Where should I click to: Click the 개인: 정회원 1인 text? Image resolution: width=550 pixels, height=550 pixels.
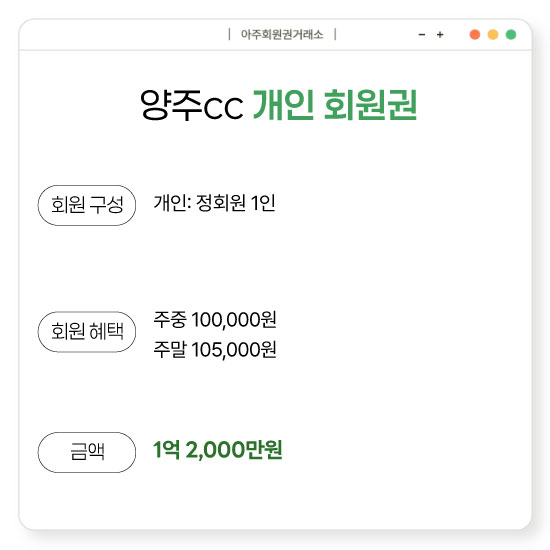click(214, 203)
